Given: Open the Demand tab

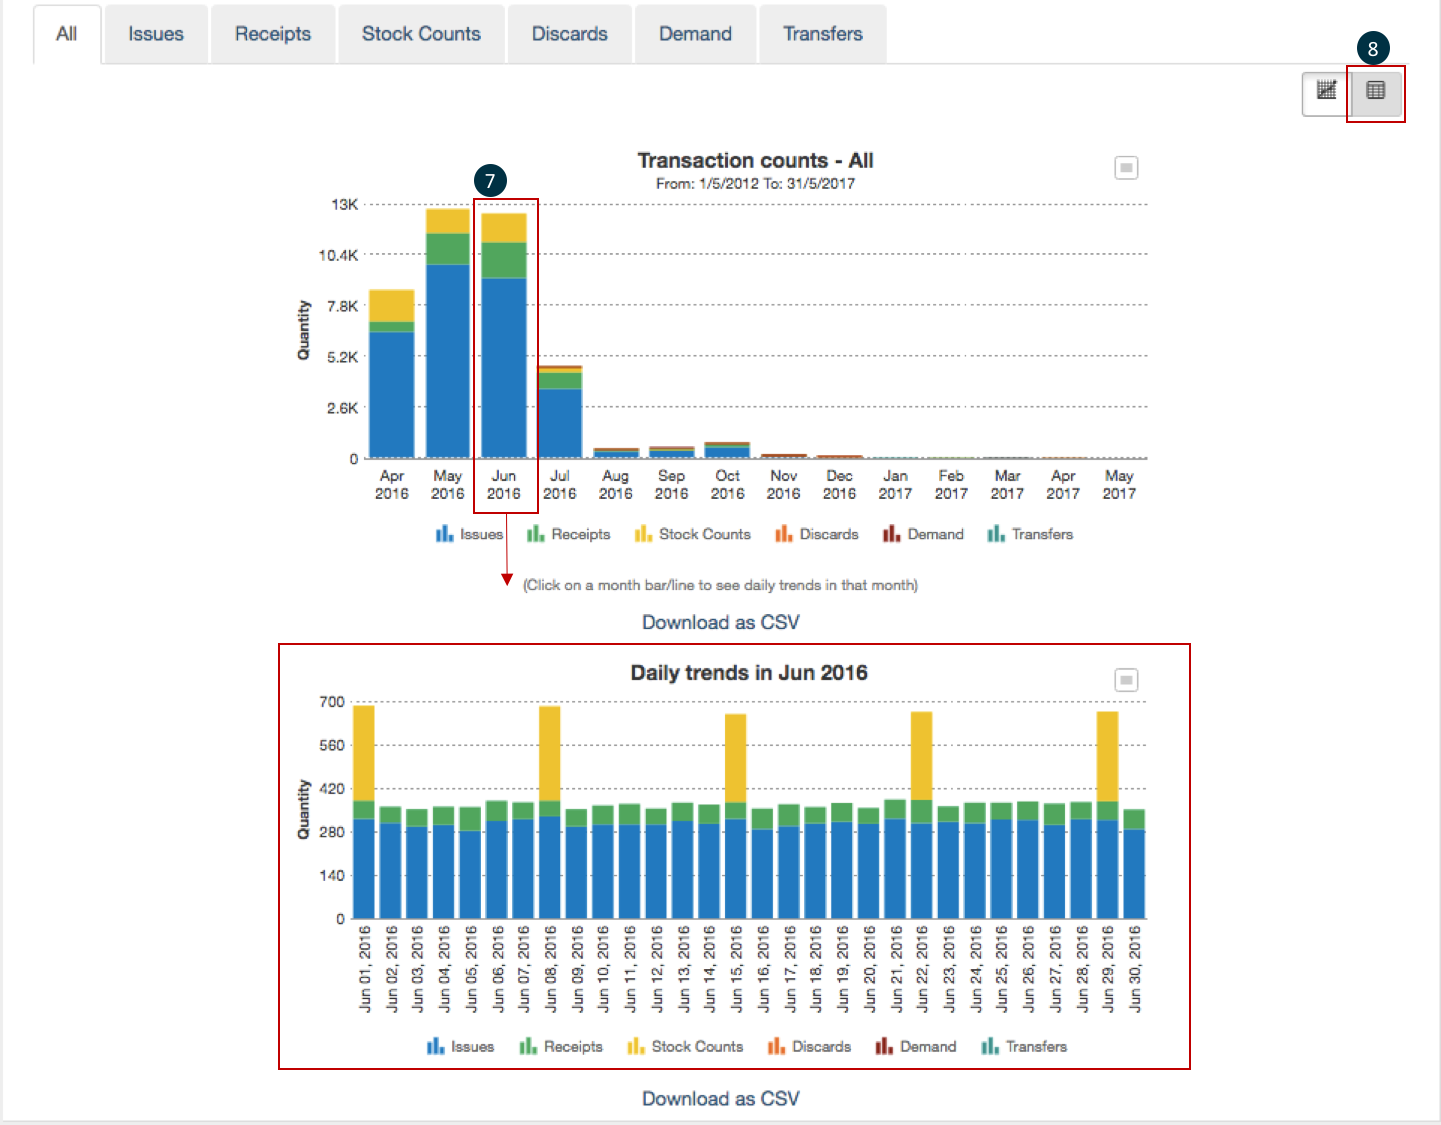Looking at the screenshot, I should pos(695,34).
